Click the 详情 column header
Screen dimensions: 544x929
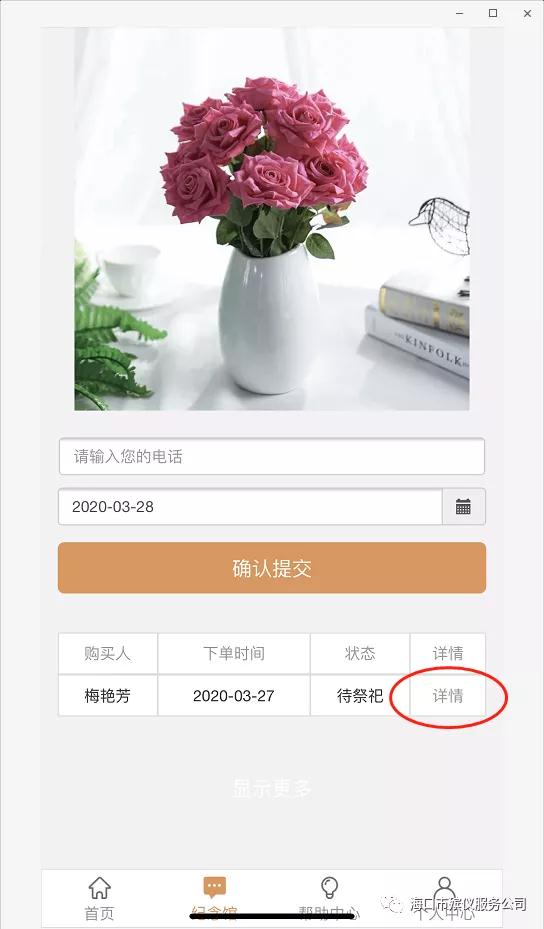tap(448, 653)
